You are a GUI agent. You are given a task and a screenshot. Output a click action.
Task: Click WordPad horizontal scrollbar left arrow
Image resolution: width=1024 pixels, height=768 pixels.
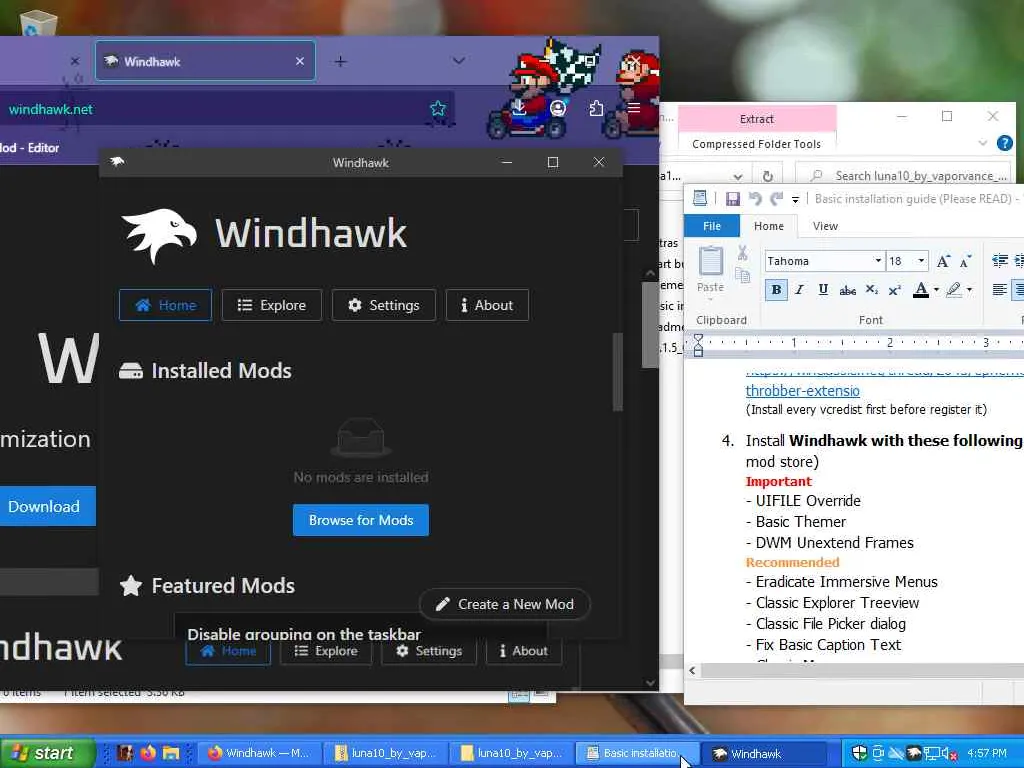point(692,671)
